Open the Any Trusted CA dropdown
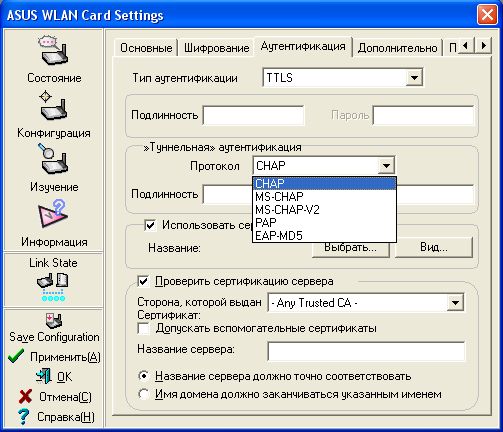The width and height of the screenshot is (503, 432). click(455, 303)
